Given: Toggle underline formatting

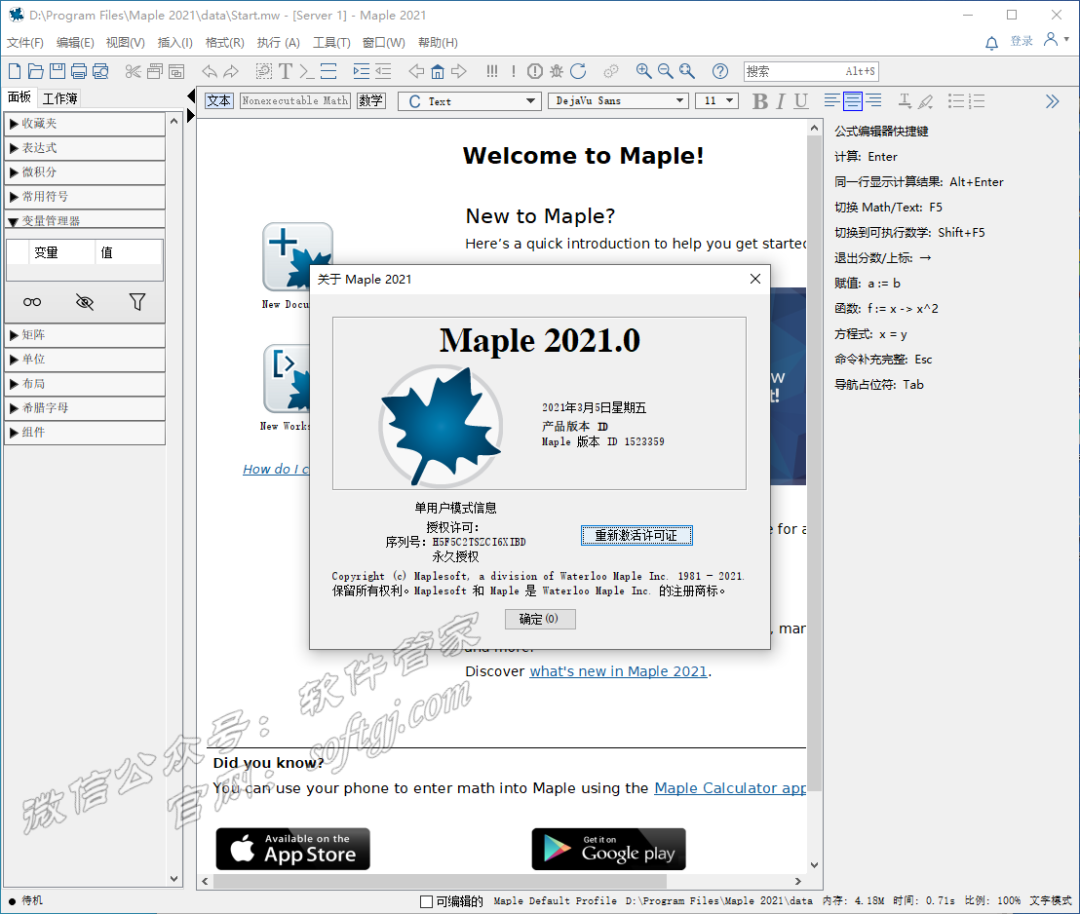Looking at the screenshot, I should coord(800,101).
